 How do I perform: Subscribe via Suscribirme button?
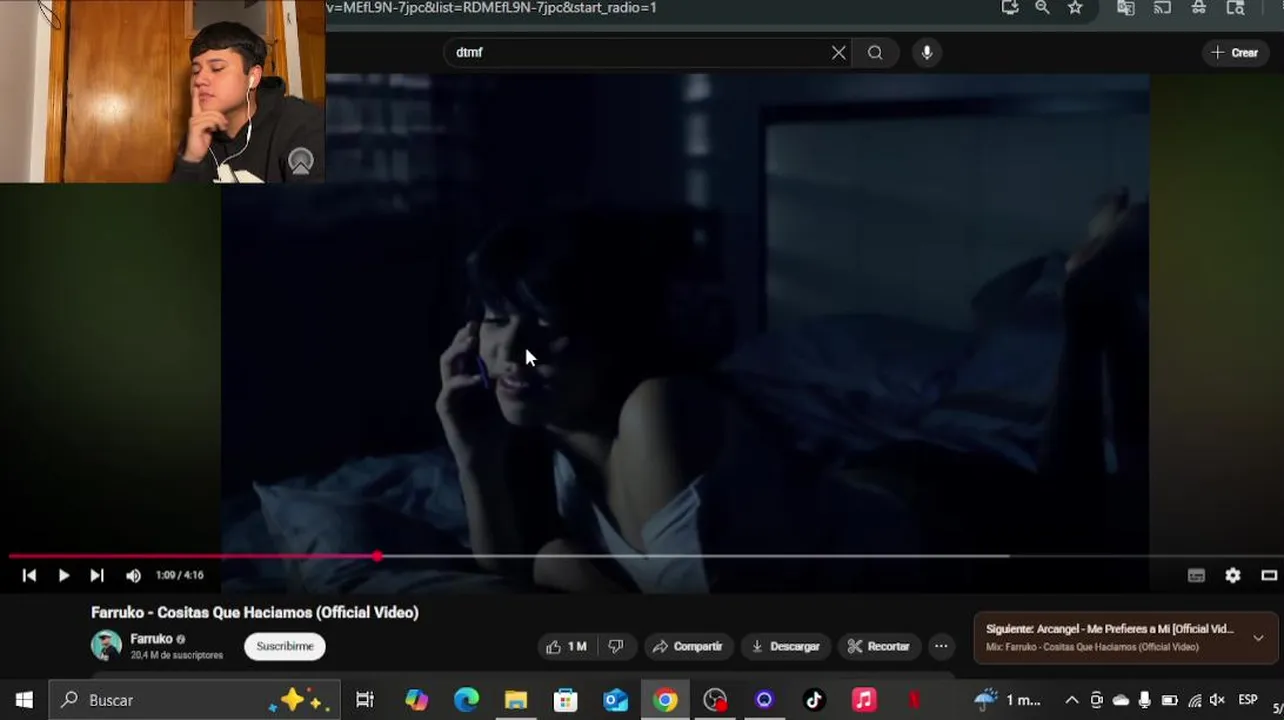[285, 647]
